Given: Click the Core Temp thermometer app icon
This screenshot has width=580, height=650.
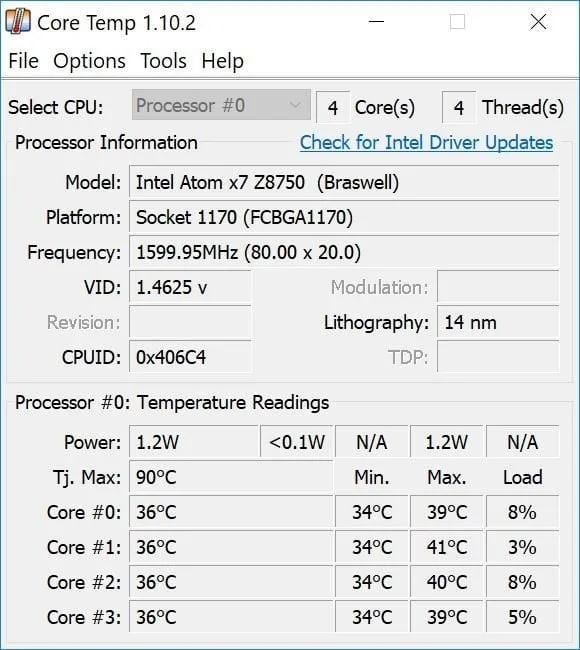Looking at the screenshot, I should tap(18, 22).
